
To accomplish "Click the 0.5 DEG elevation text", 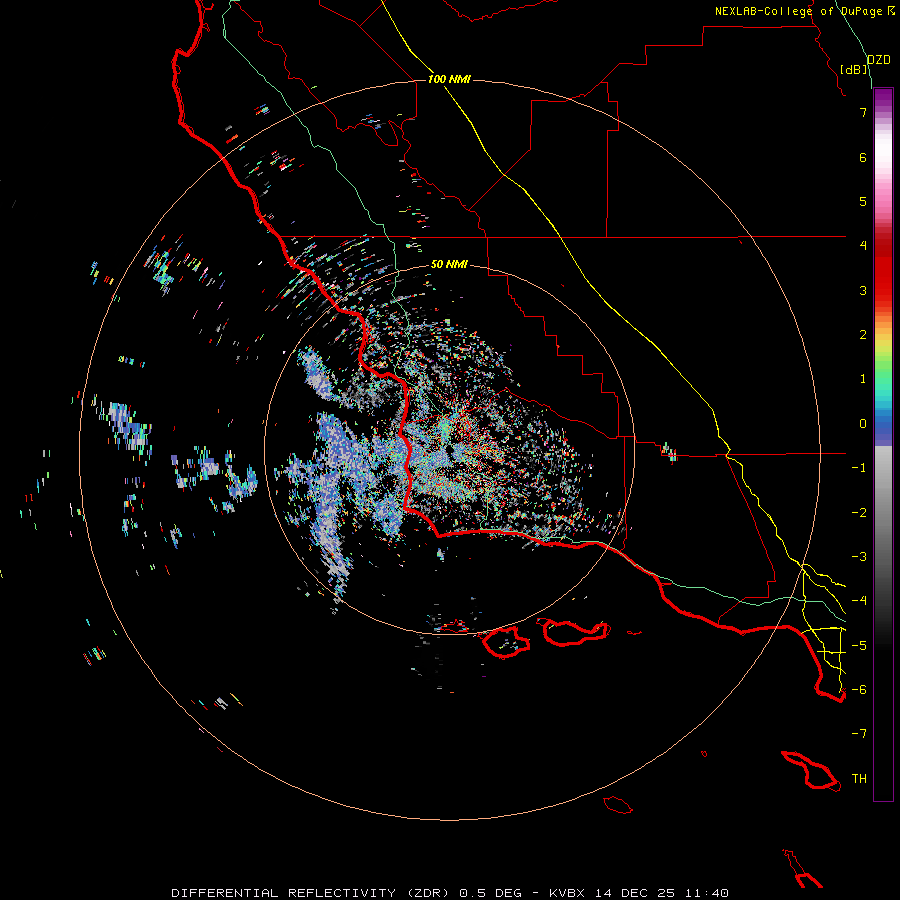I will click(x=491, y=893).
